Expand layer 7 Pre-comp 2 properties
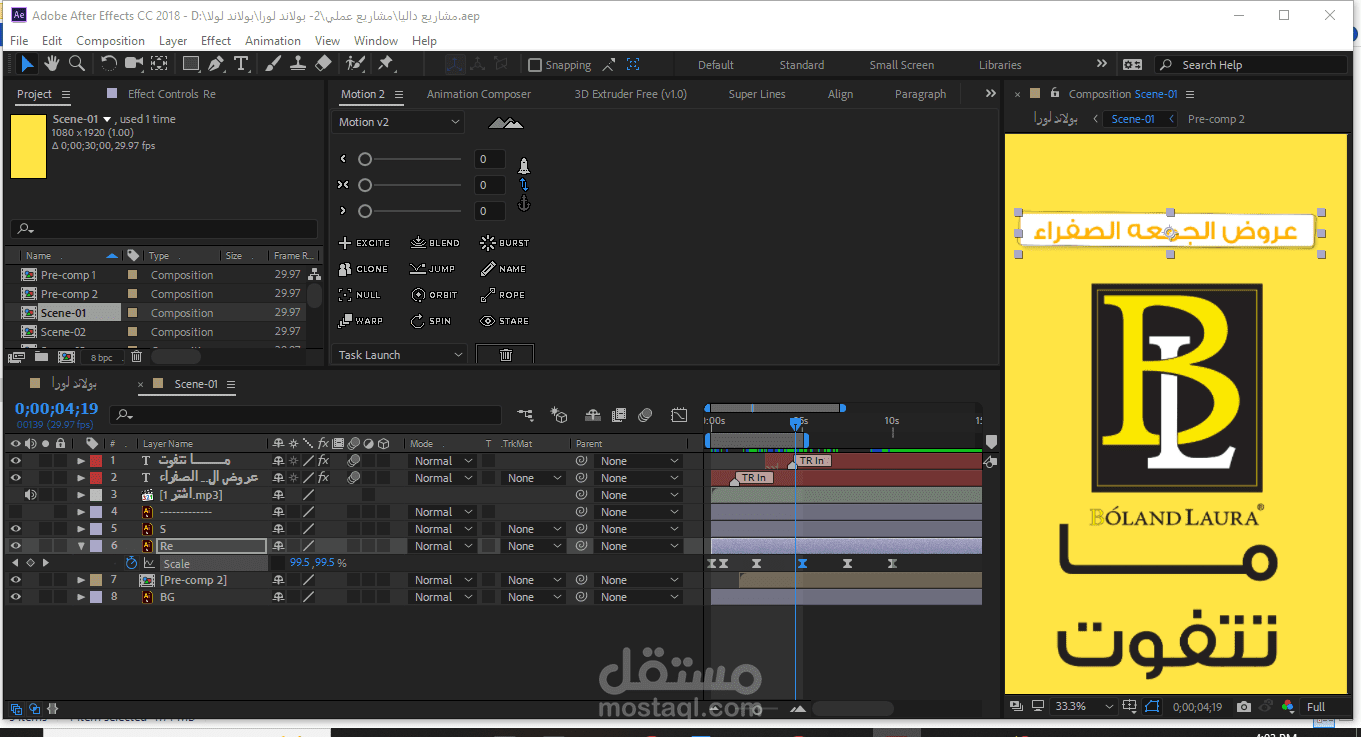The width and height of the screenshot is (1361, 737). 81,580
